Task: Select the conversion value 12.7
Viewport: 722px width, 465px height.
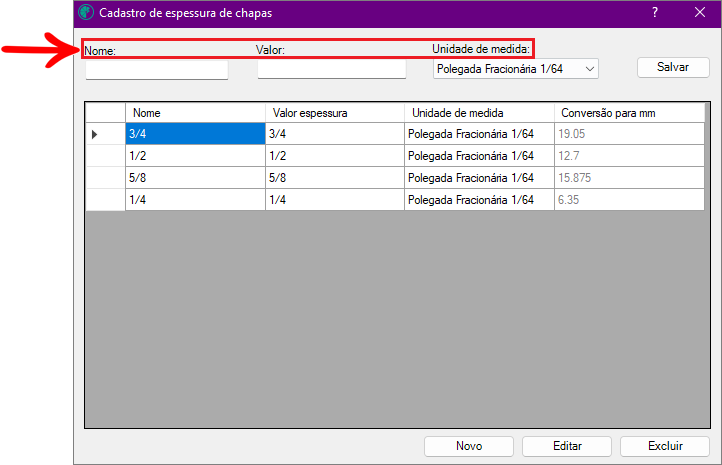Action: [629, 156]
